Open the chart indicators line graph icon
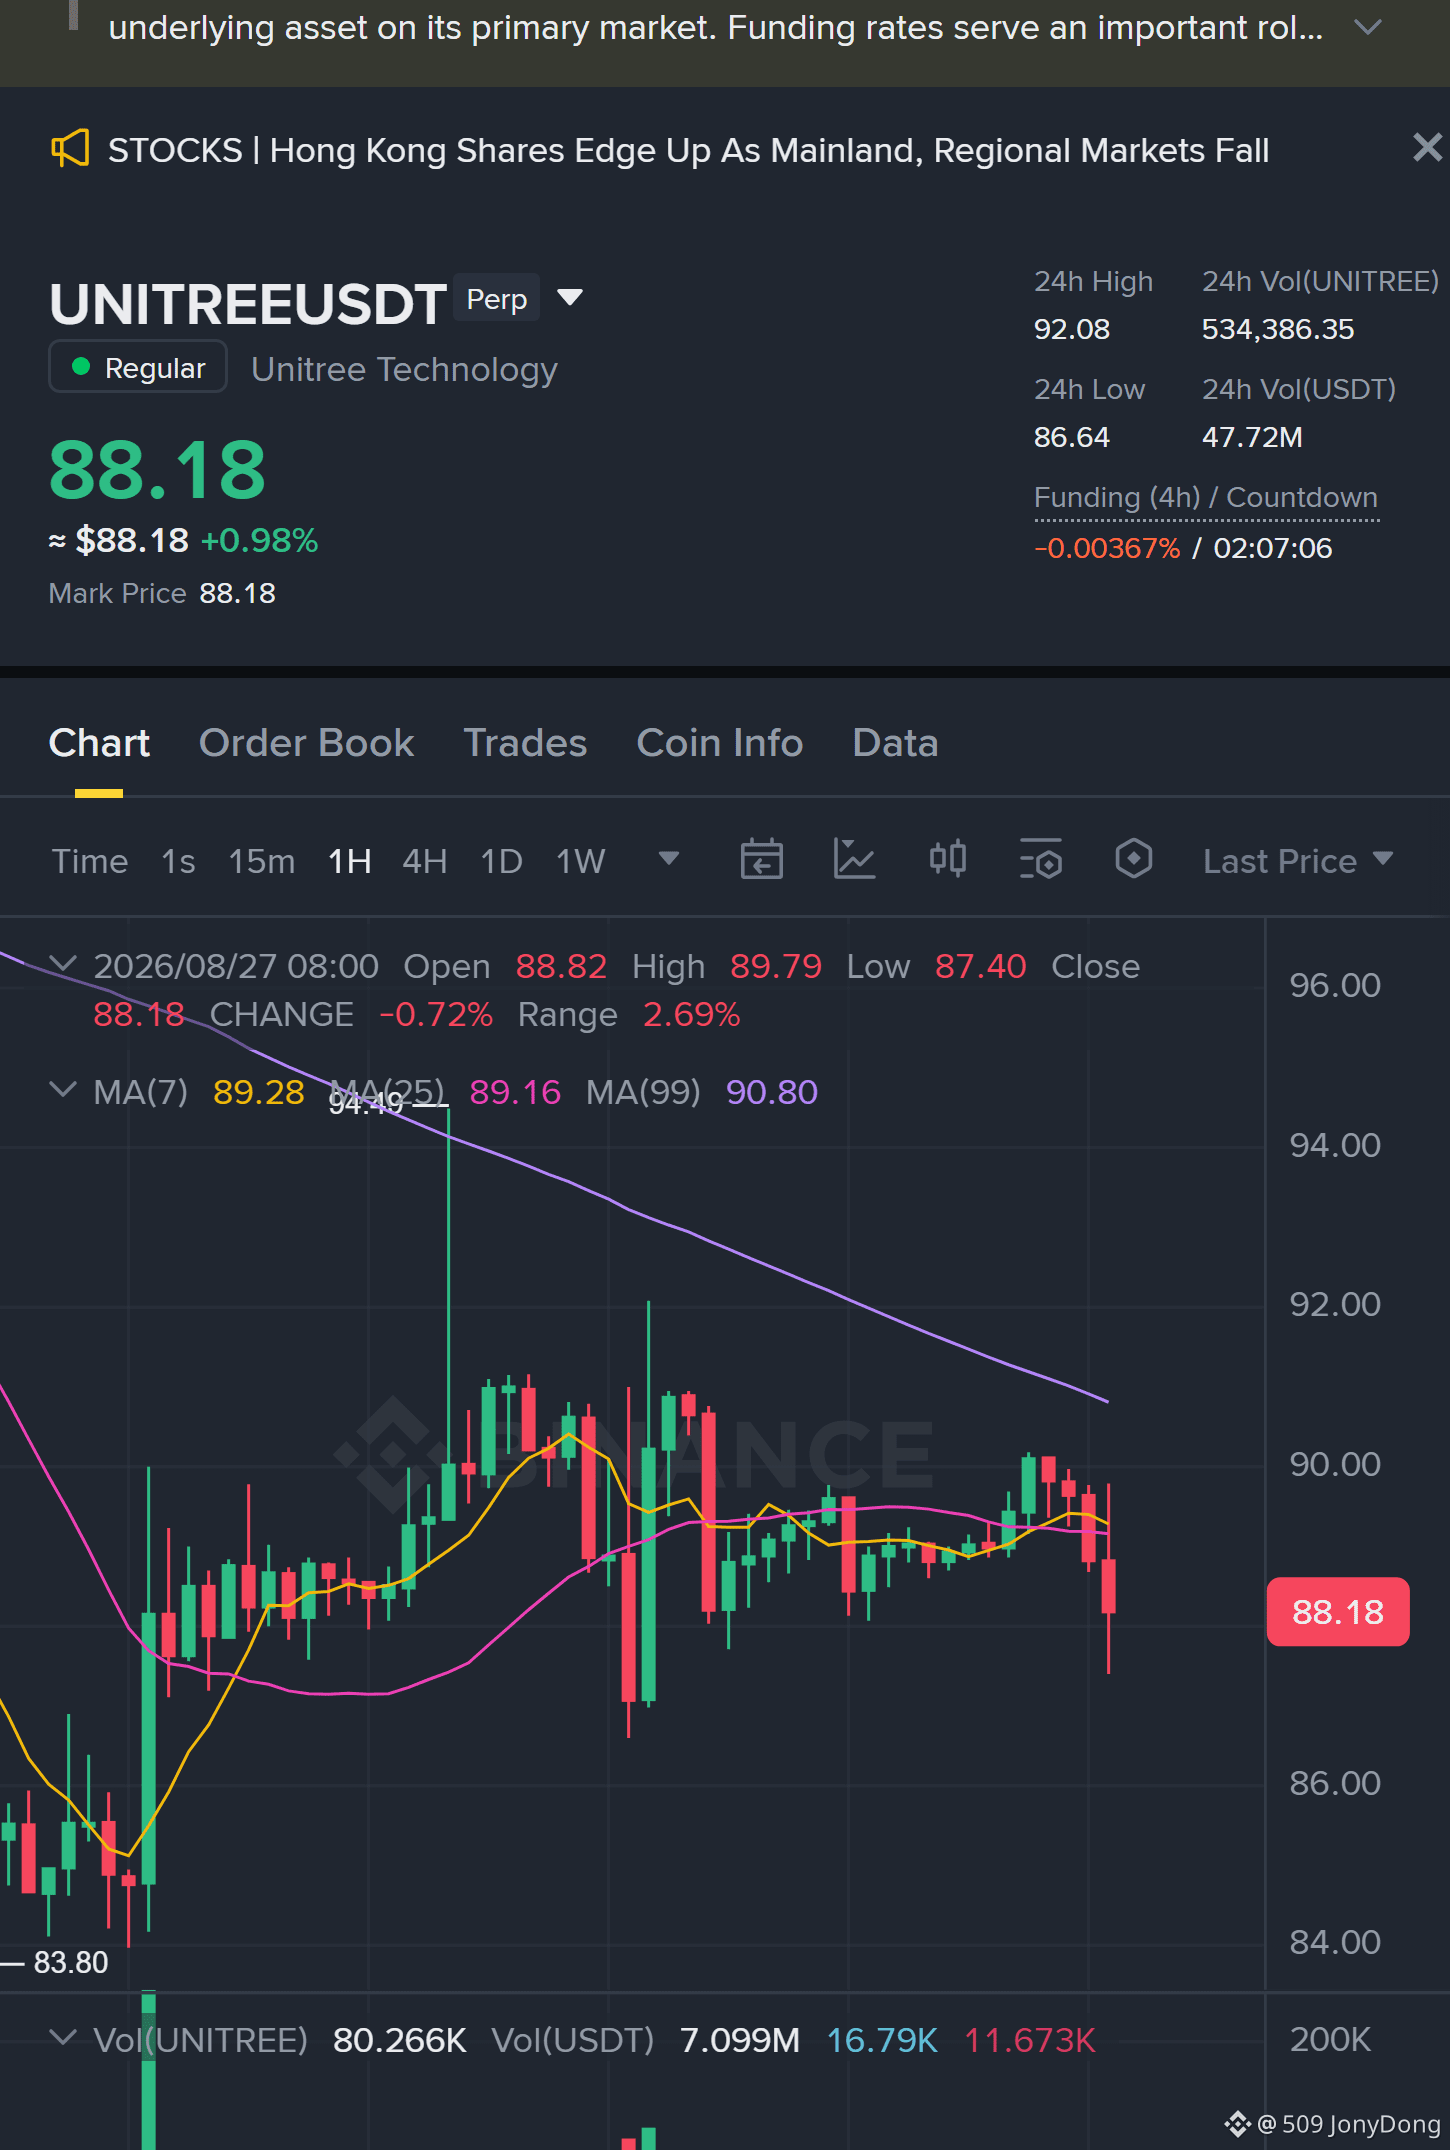The height and width of the screenshot is (2150, 1450). coord(854,860)
